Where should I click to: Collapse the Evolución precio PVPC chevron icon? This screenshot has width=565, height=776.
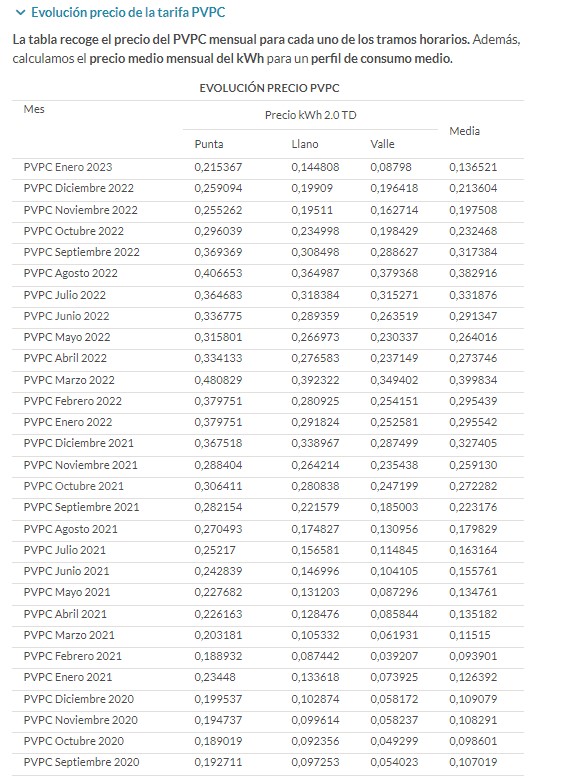coord(20,13)
